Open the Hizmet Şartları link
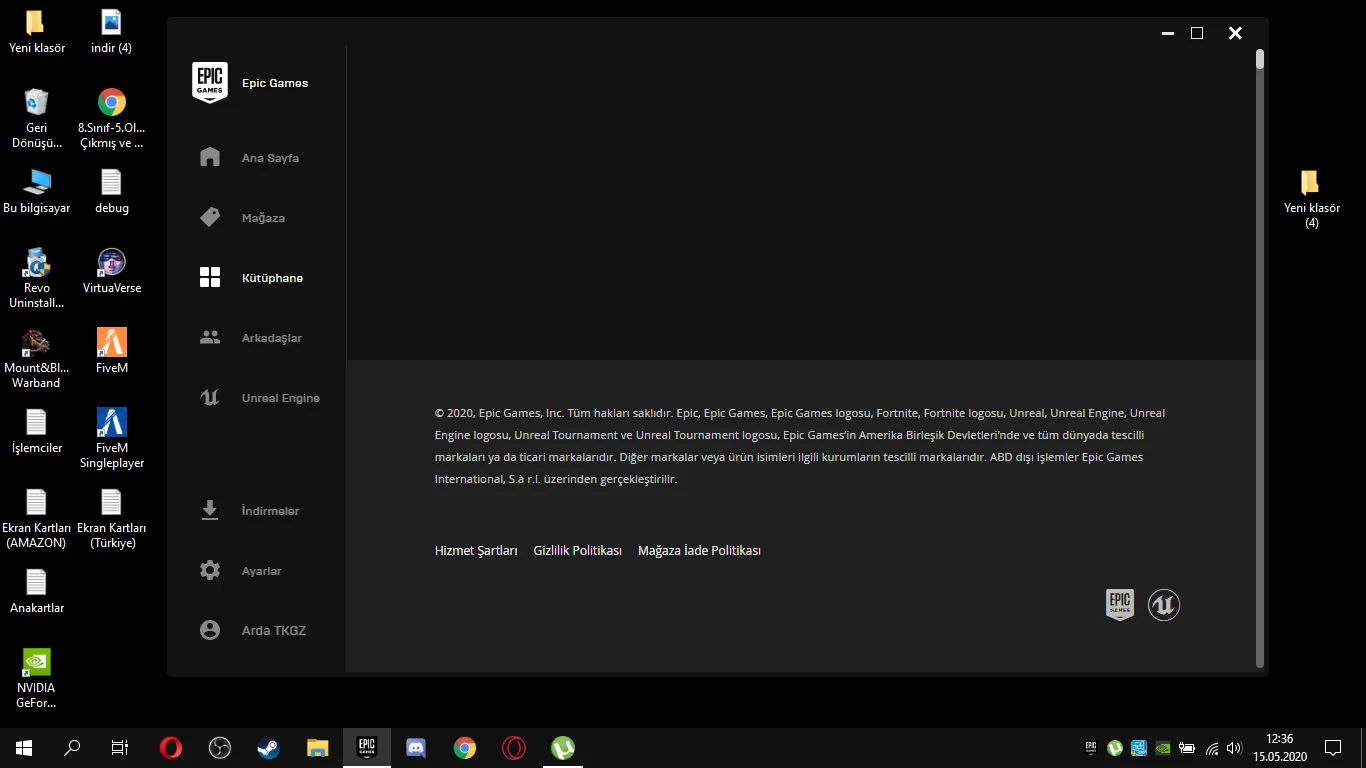Screen dimensions: 1366x768 click(x=476, y=551)
